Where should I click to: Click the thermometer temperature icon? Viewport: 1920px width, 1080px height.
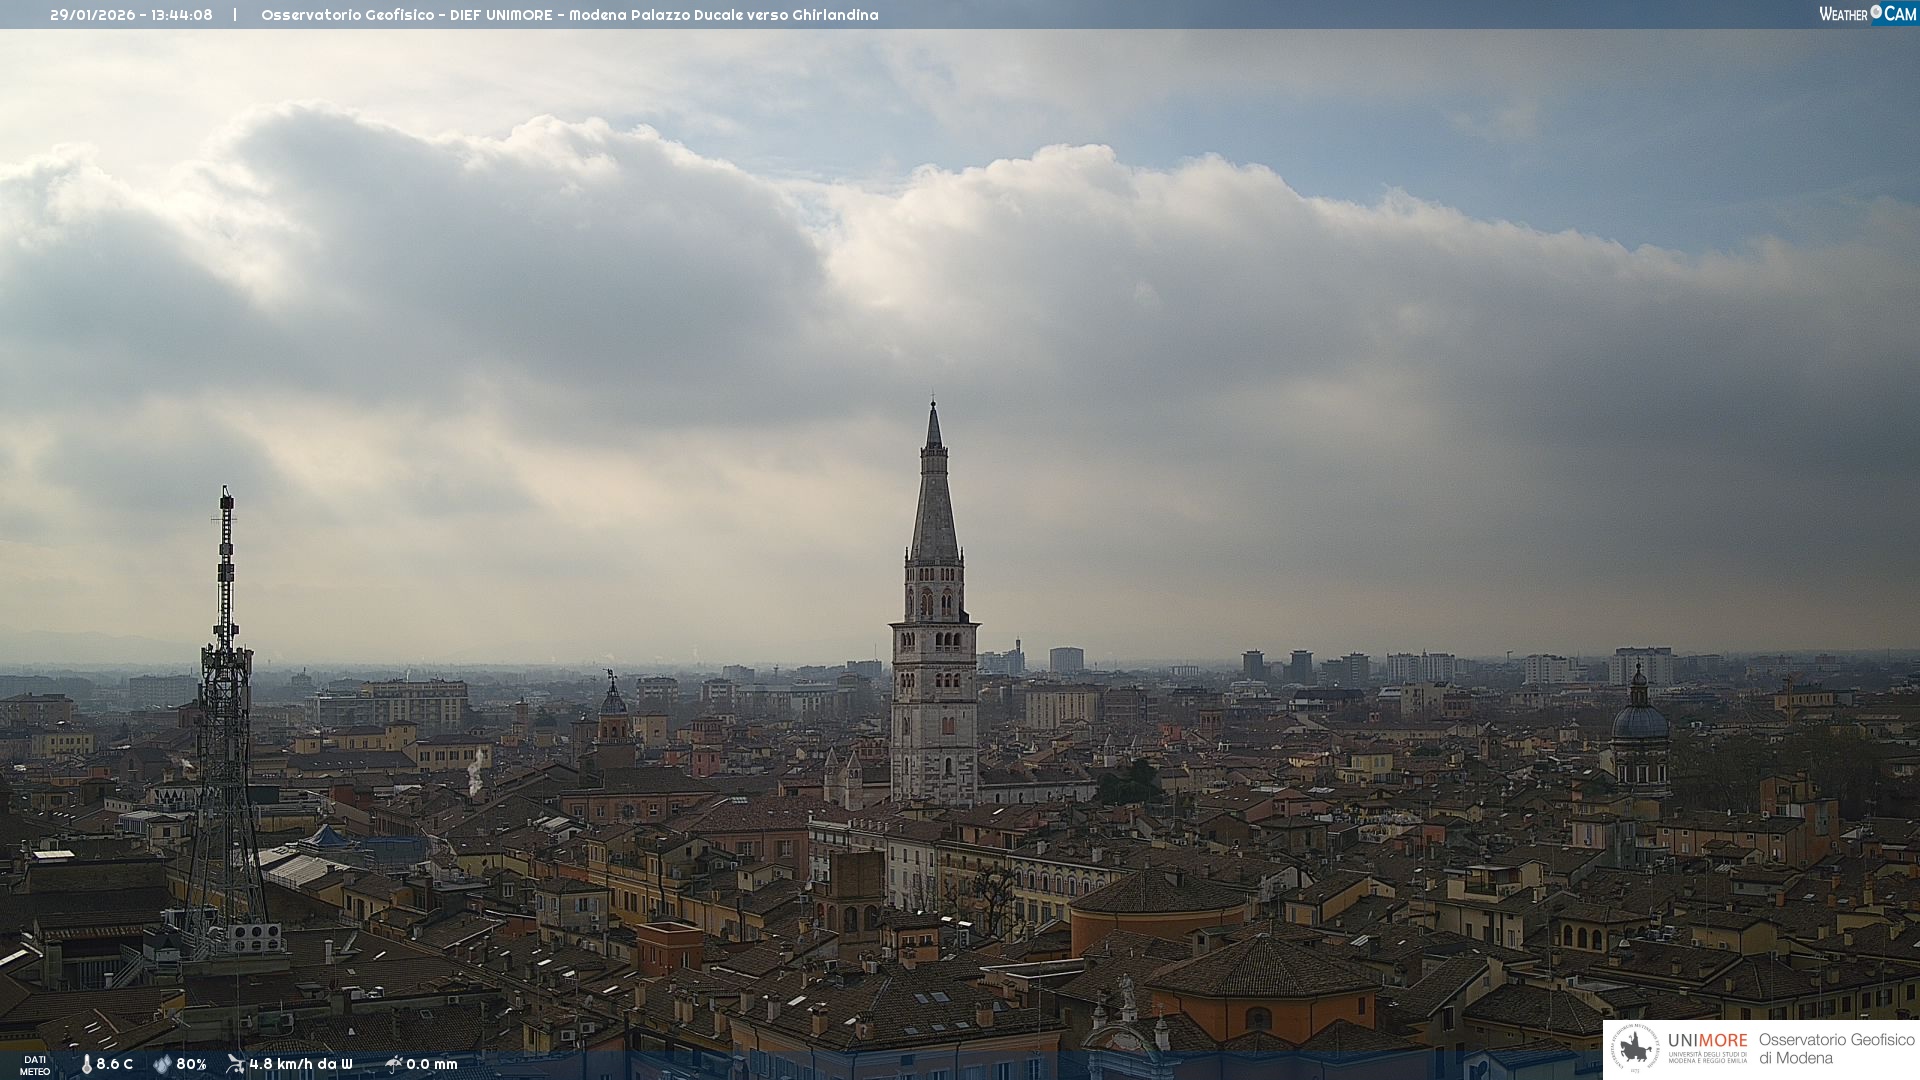tap(87, 1064)
